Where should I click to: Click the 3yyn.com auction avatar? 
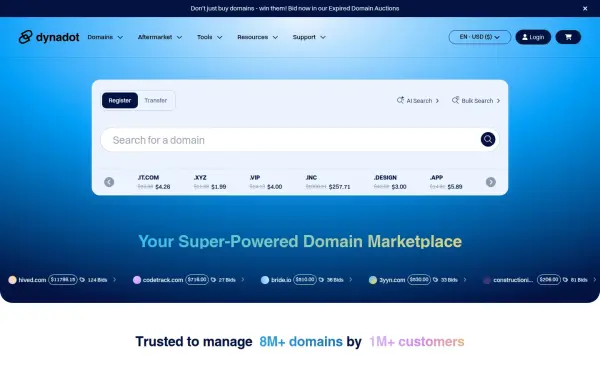click(373, 280)
